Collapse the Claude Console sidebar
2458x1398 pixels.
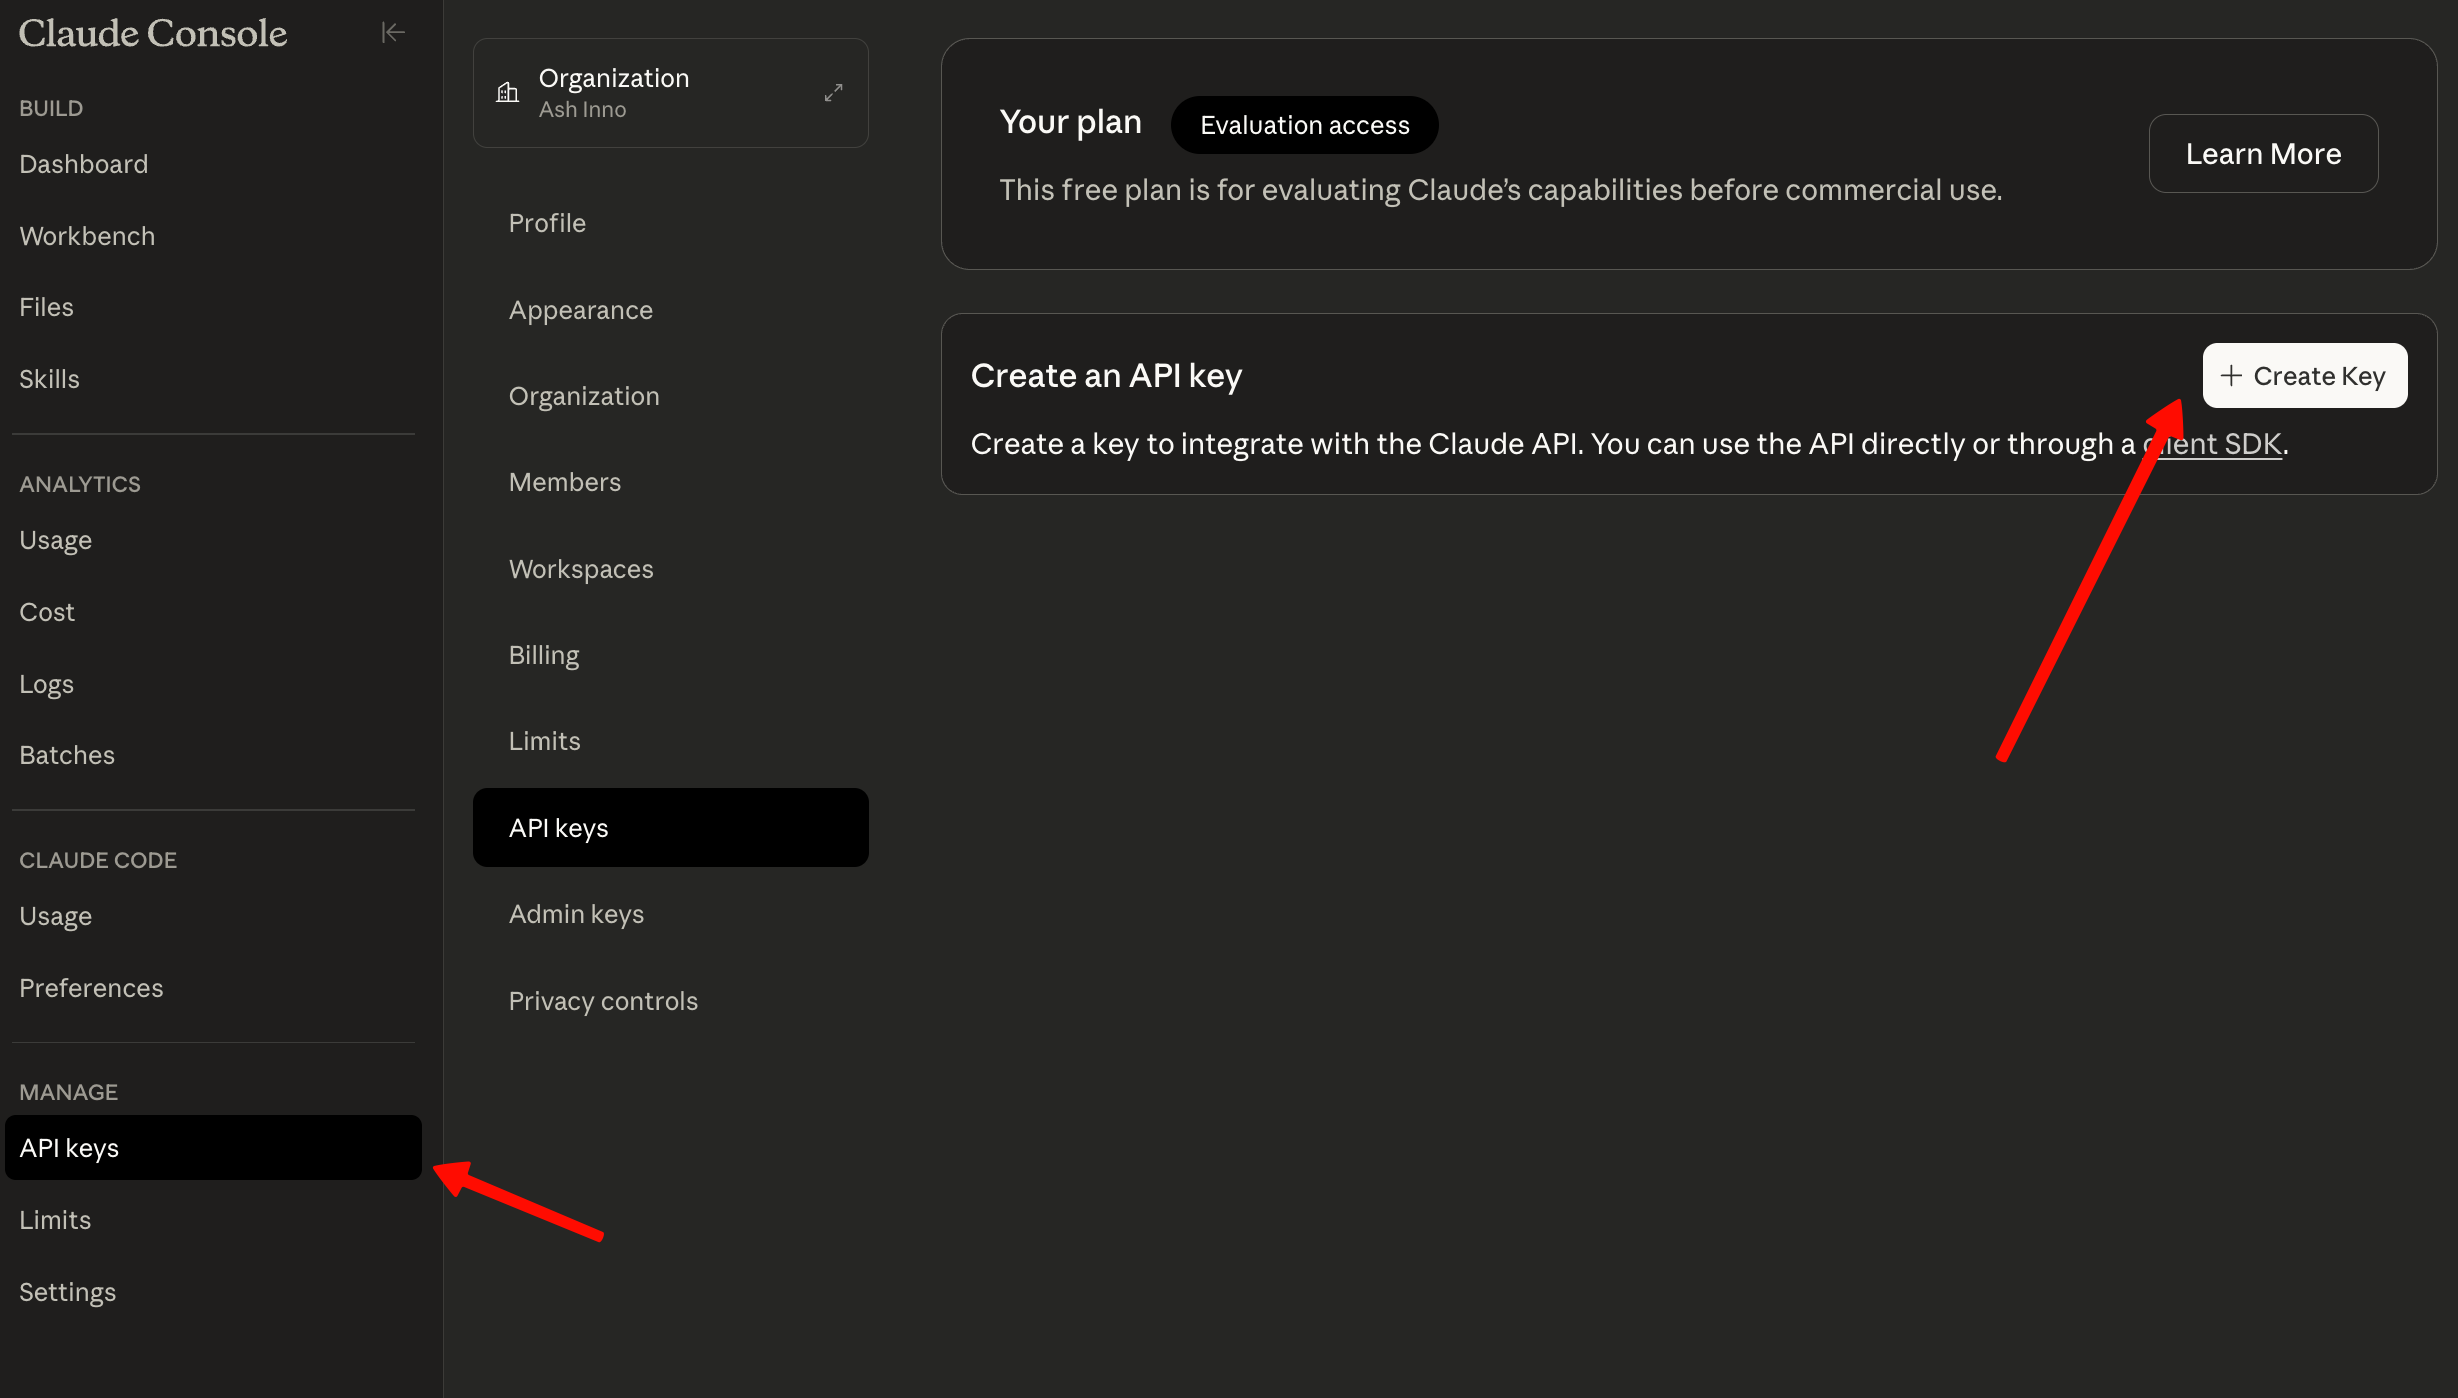point(393,33)
